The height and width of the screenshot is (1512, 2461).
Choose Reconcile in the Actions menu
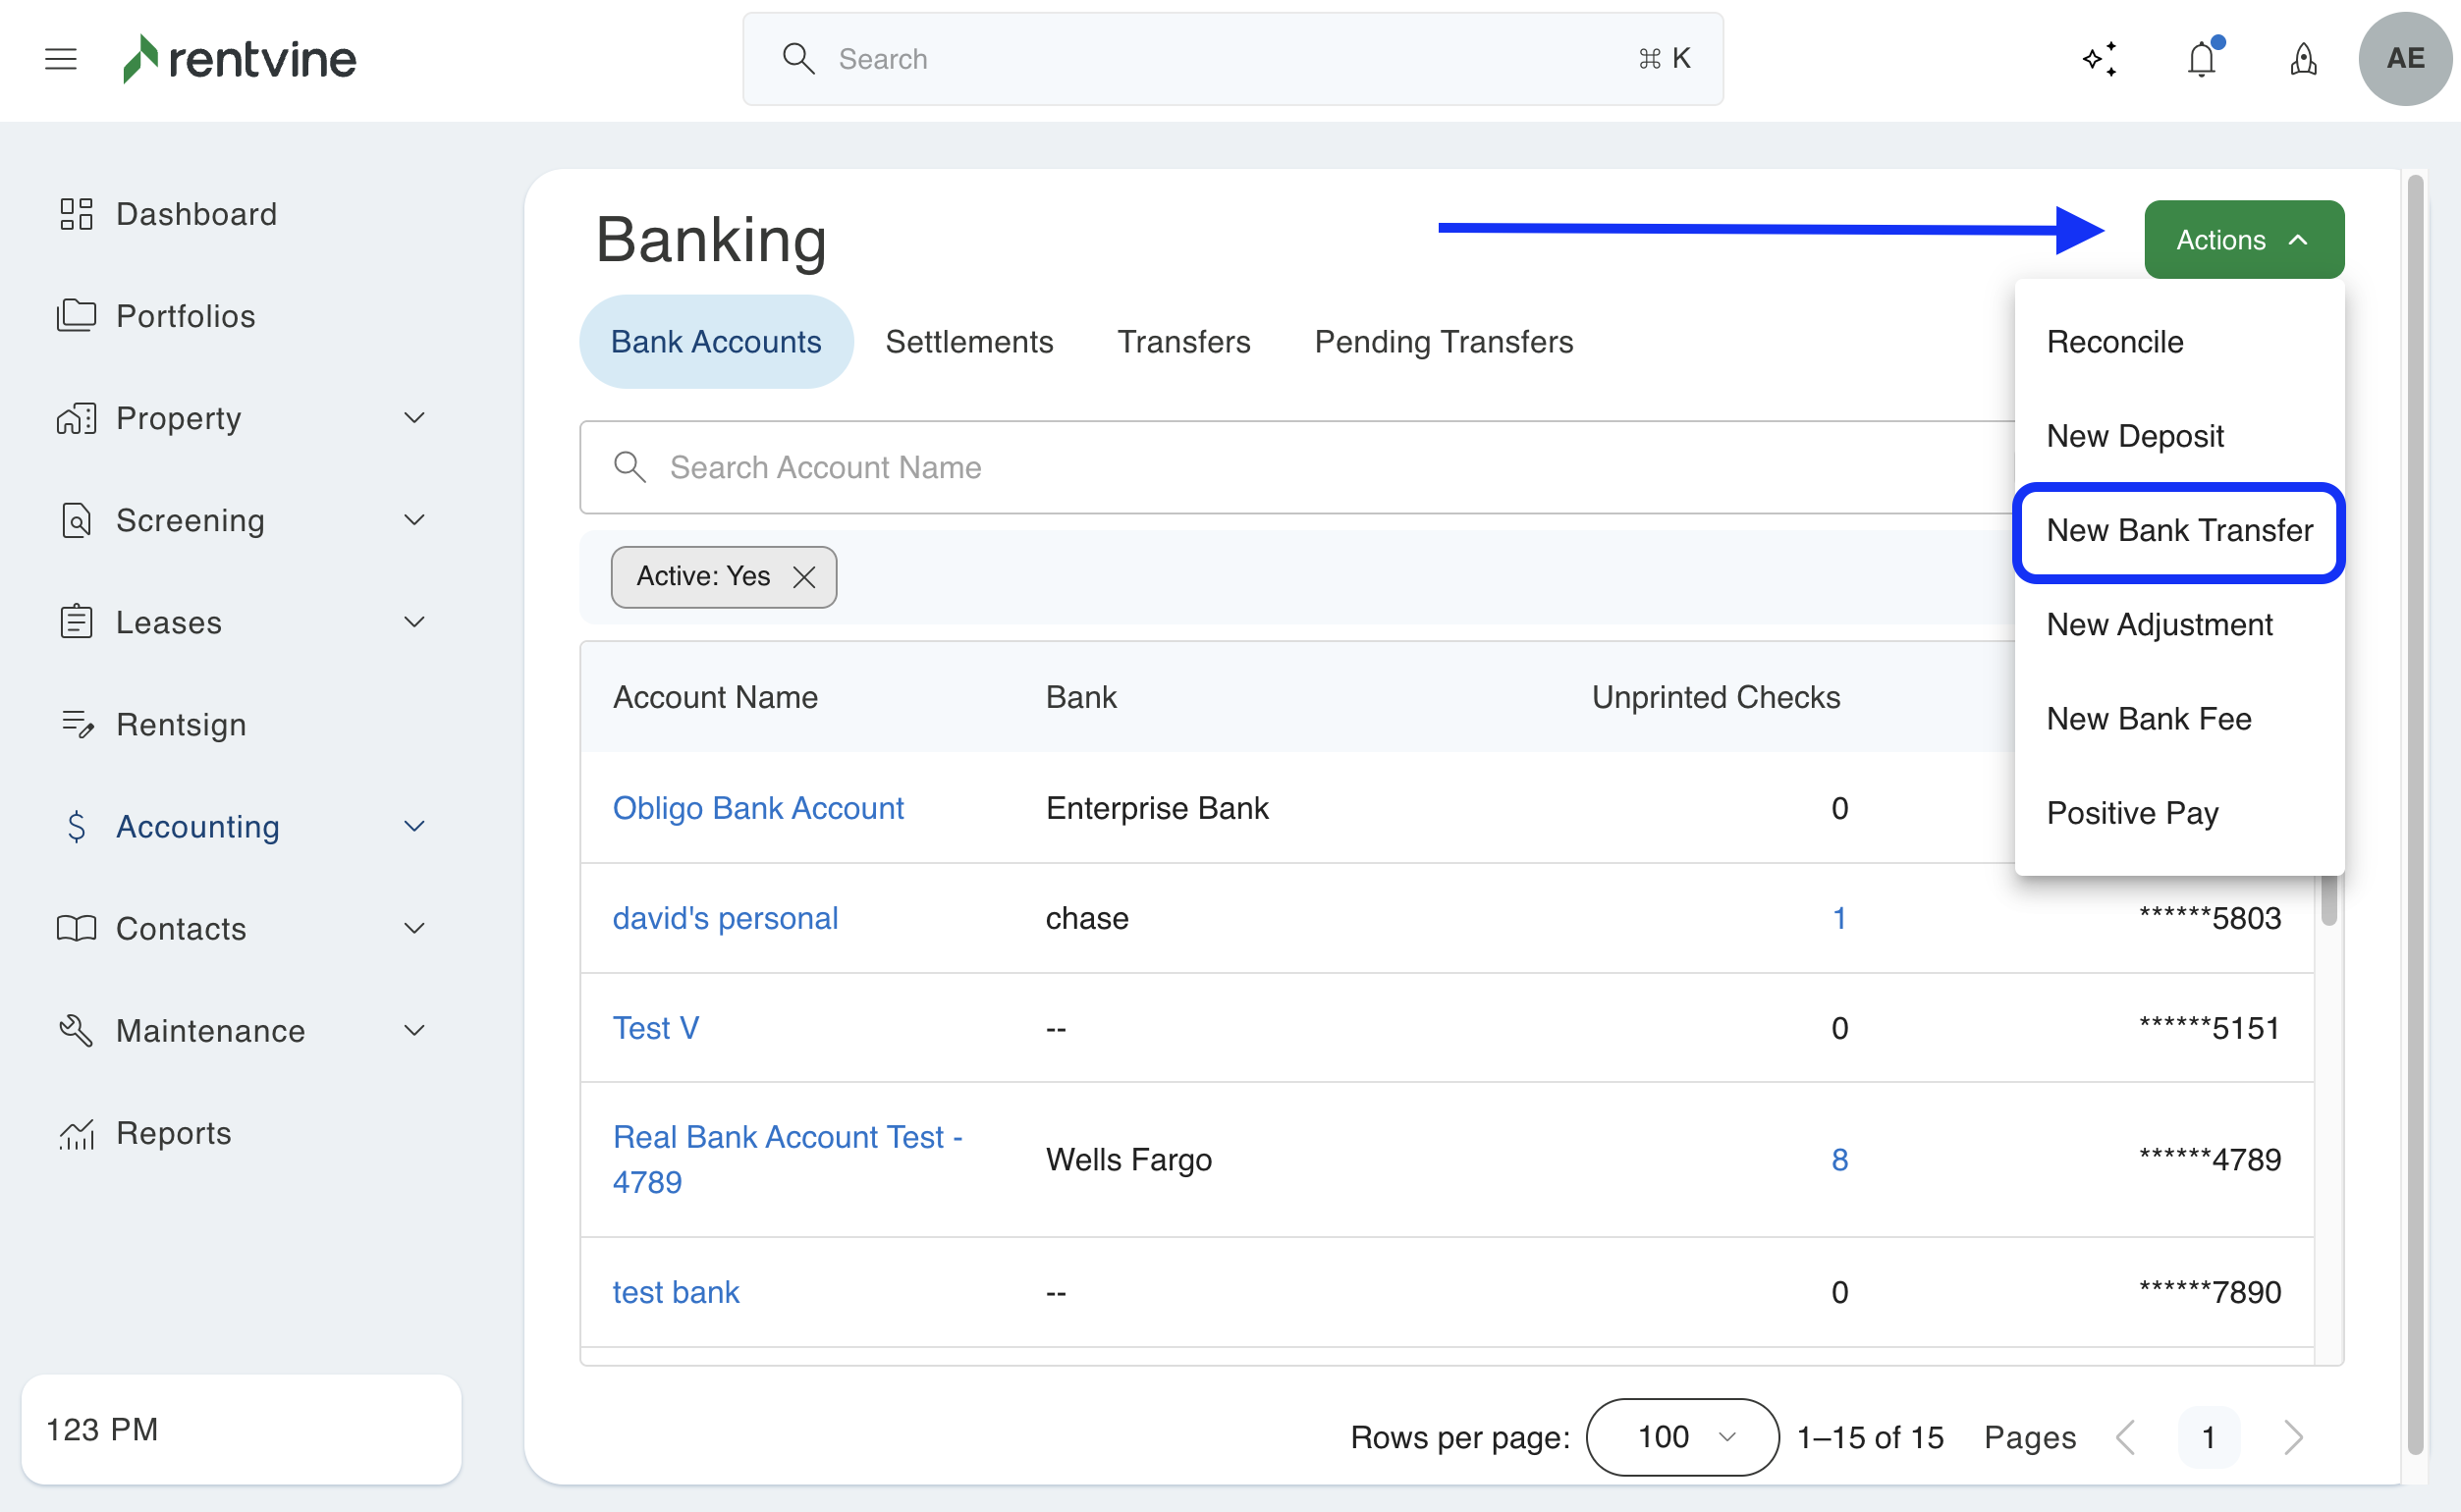point(2114,342)
